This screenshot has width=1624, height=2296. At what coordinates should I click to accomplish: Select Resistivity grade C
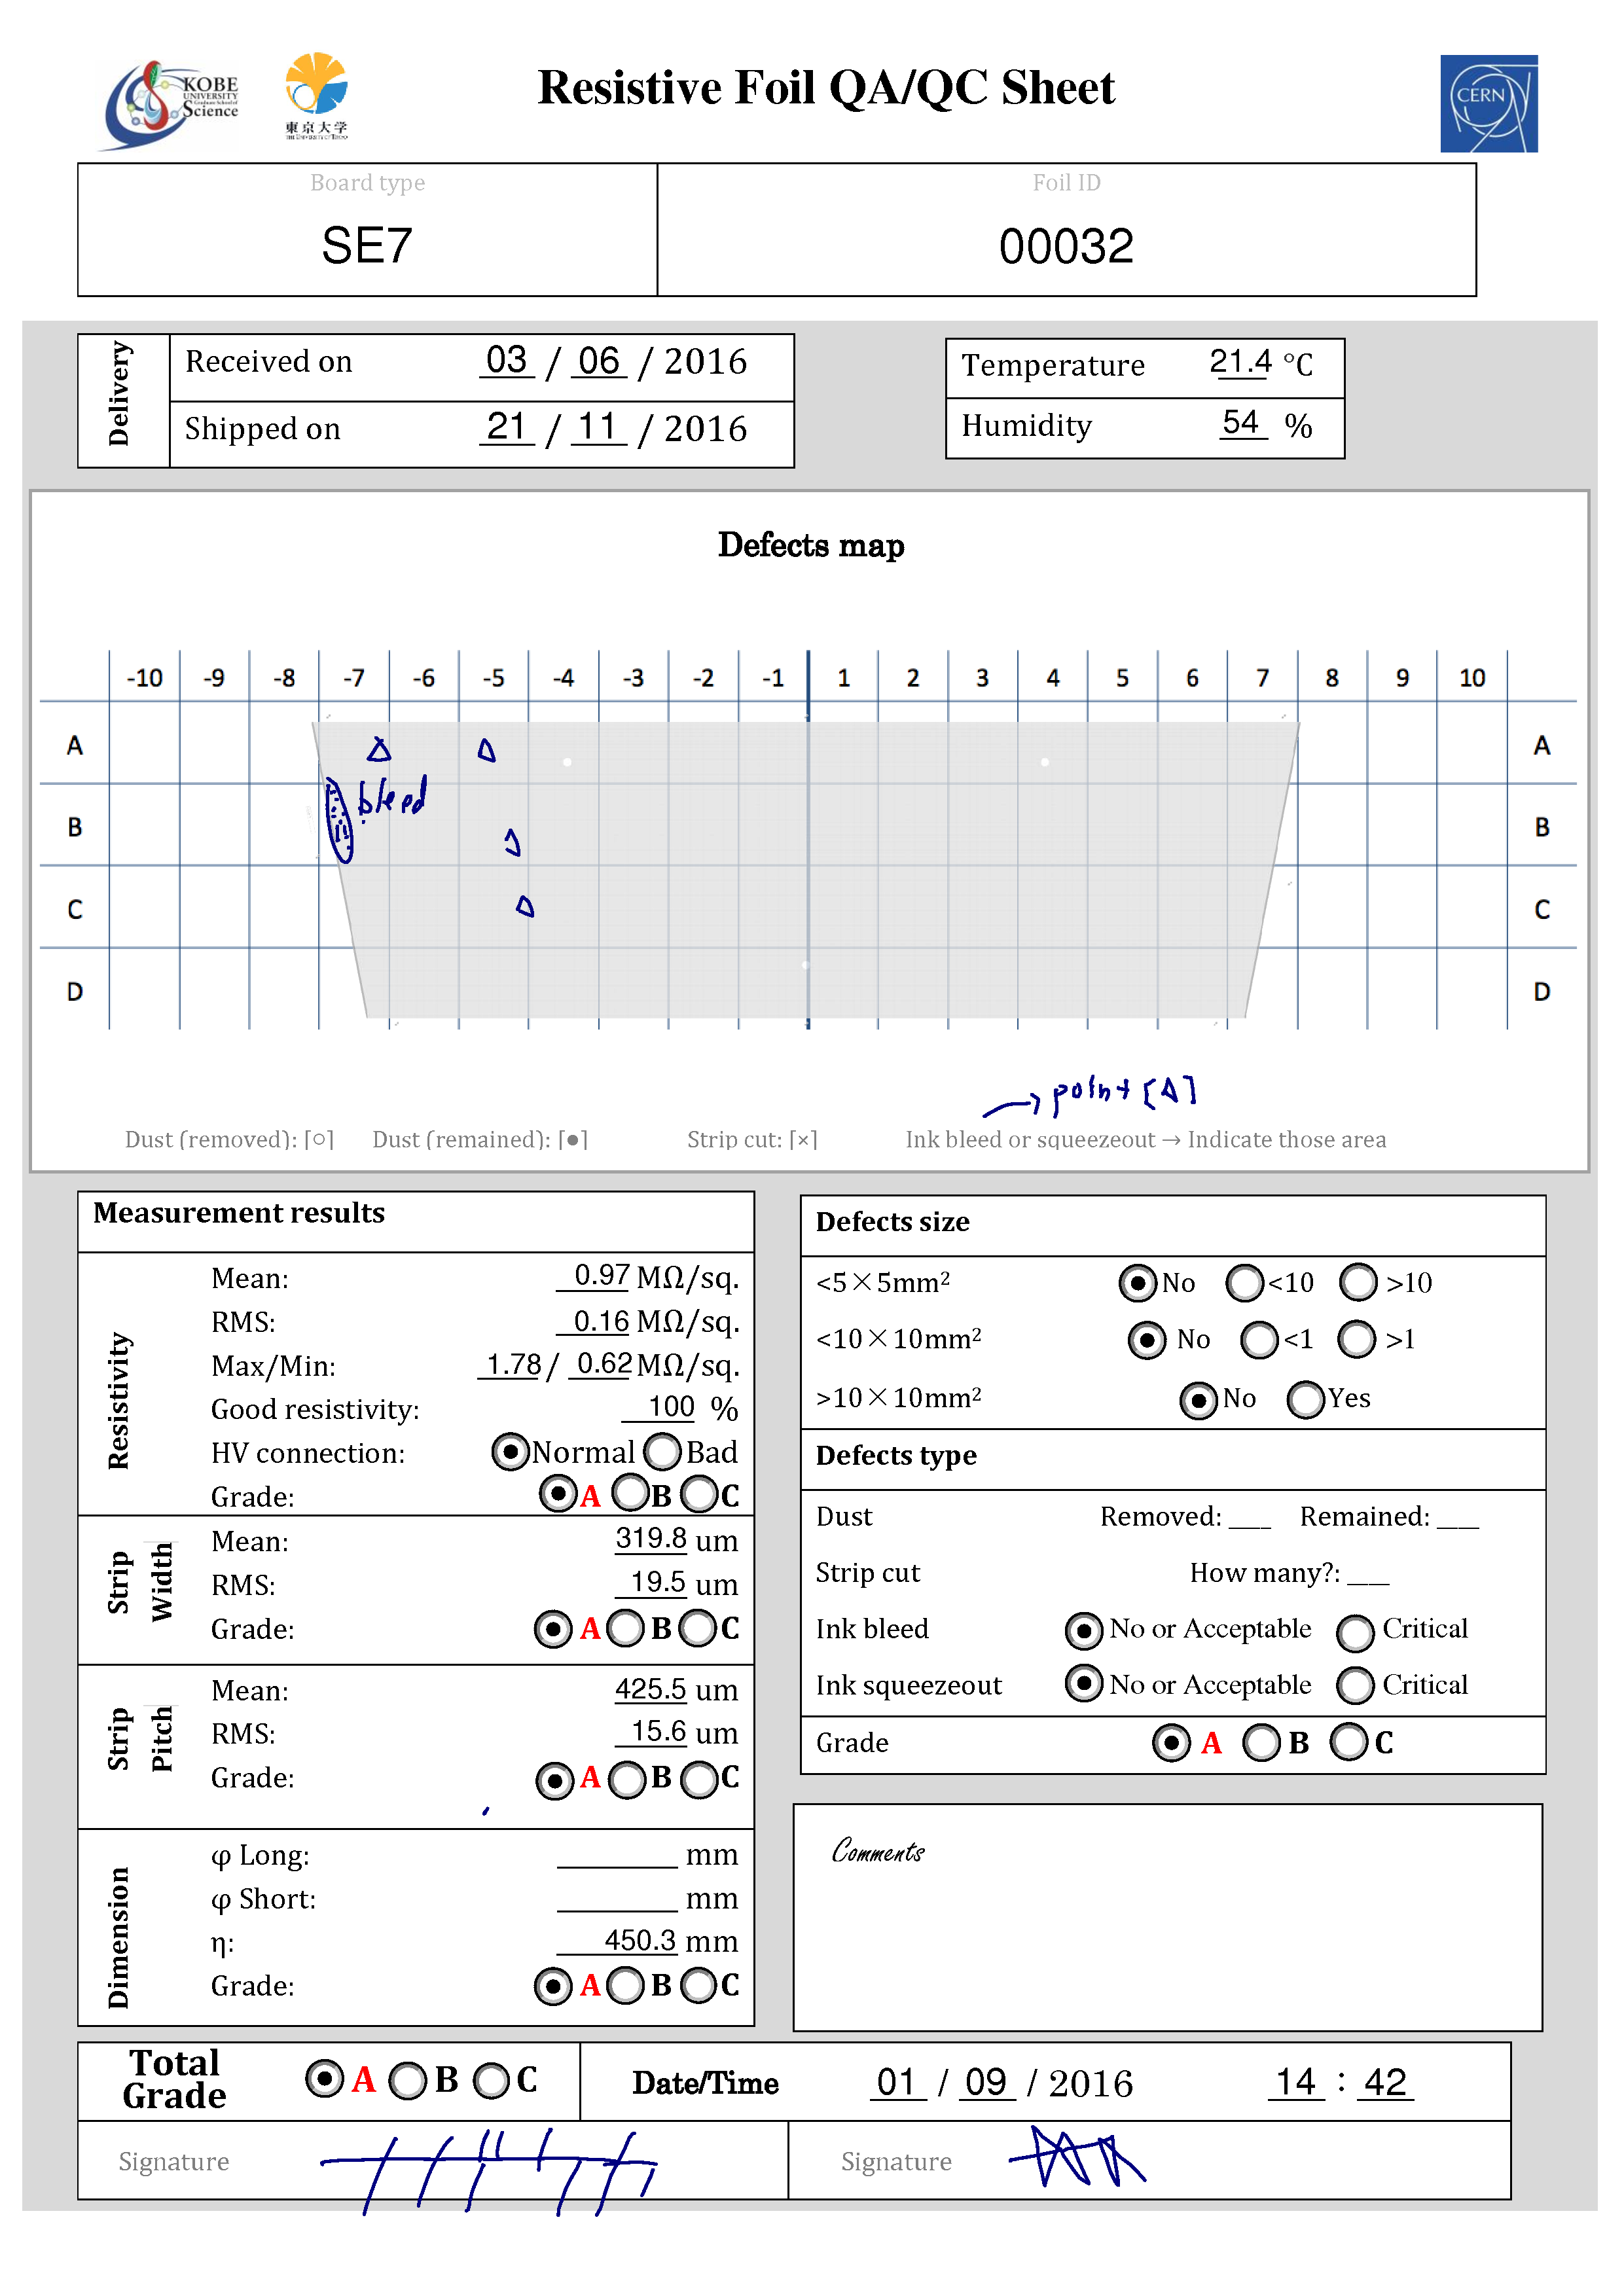pyautogui.click(x=699, y=1495)
